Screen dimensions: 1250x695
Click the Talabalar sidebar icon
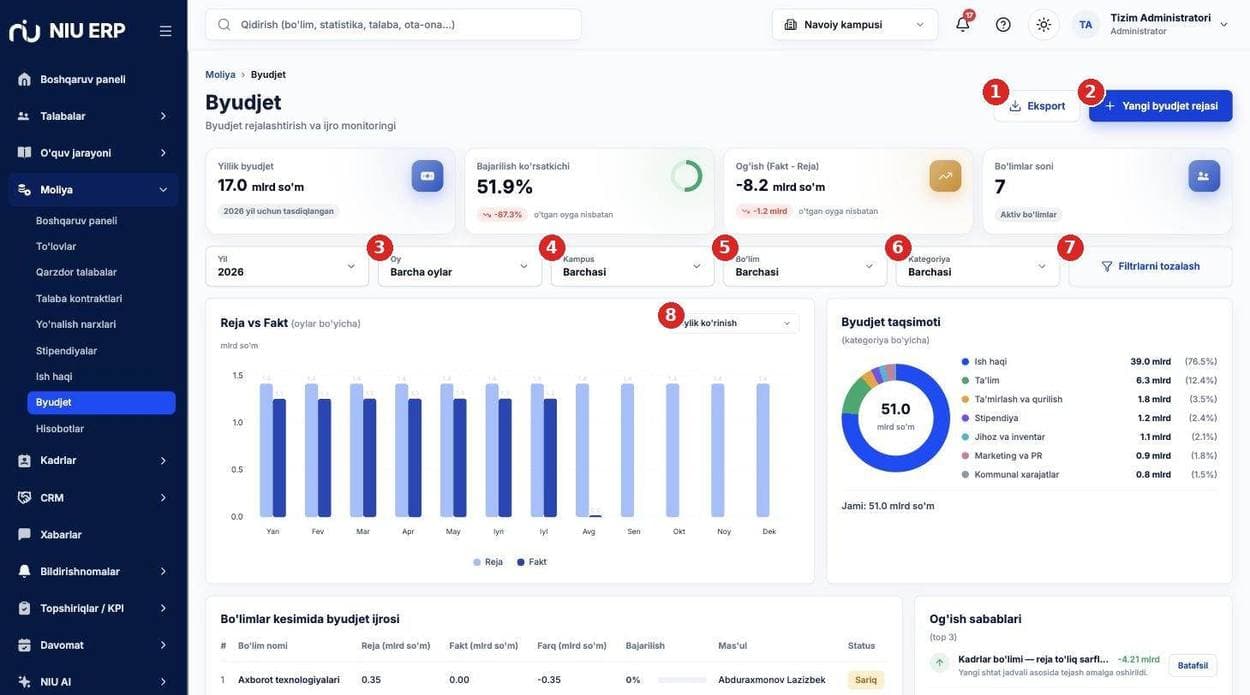click(x=25, y=116)
